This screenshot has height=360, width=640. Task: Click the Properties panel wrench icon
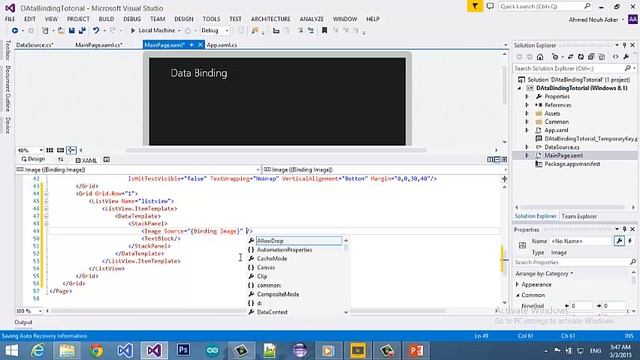(x=619, y=241)
